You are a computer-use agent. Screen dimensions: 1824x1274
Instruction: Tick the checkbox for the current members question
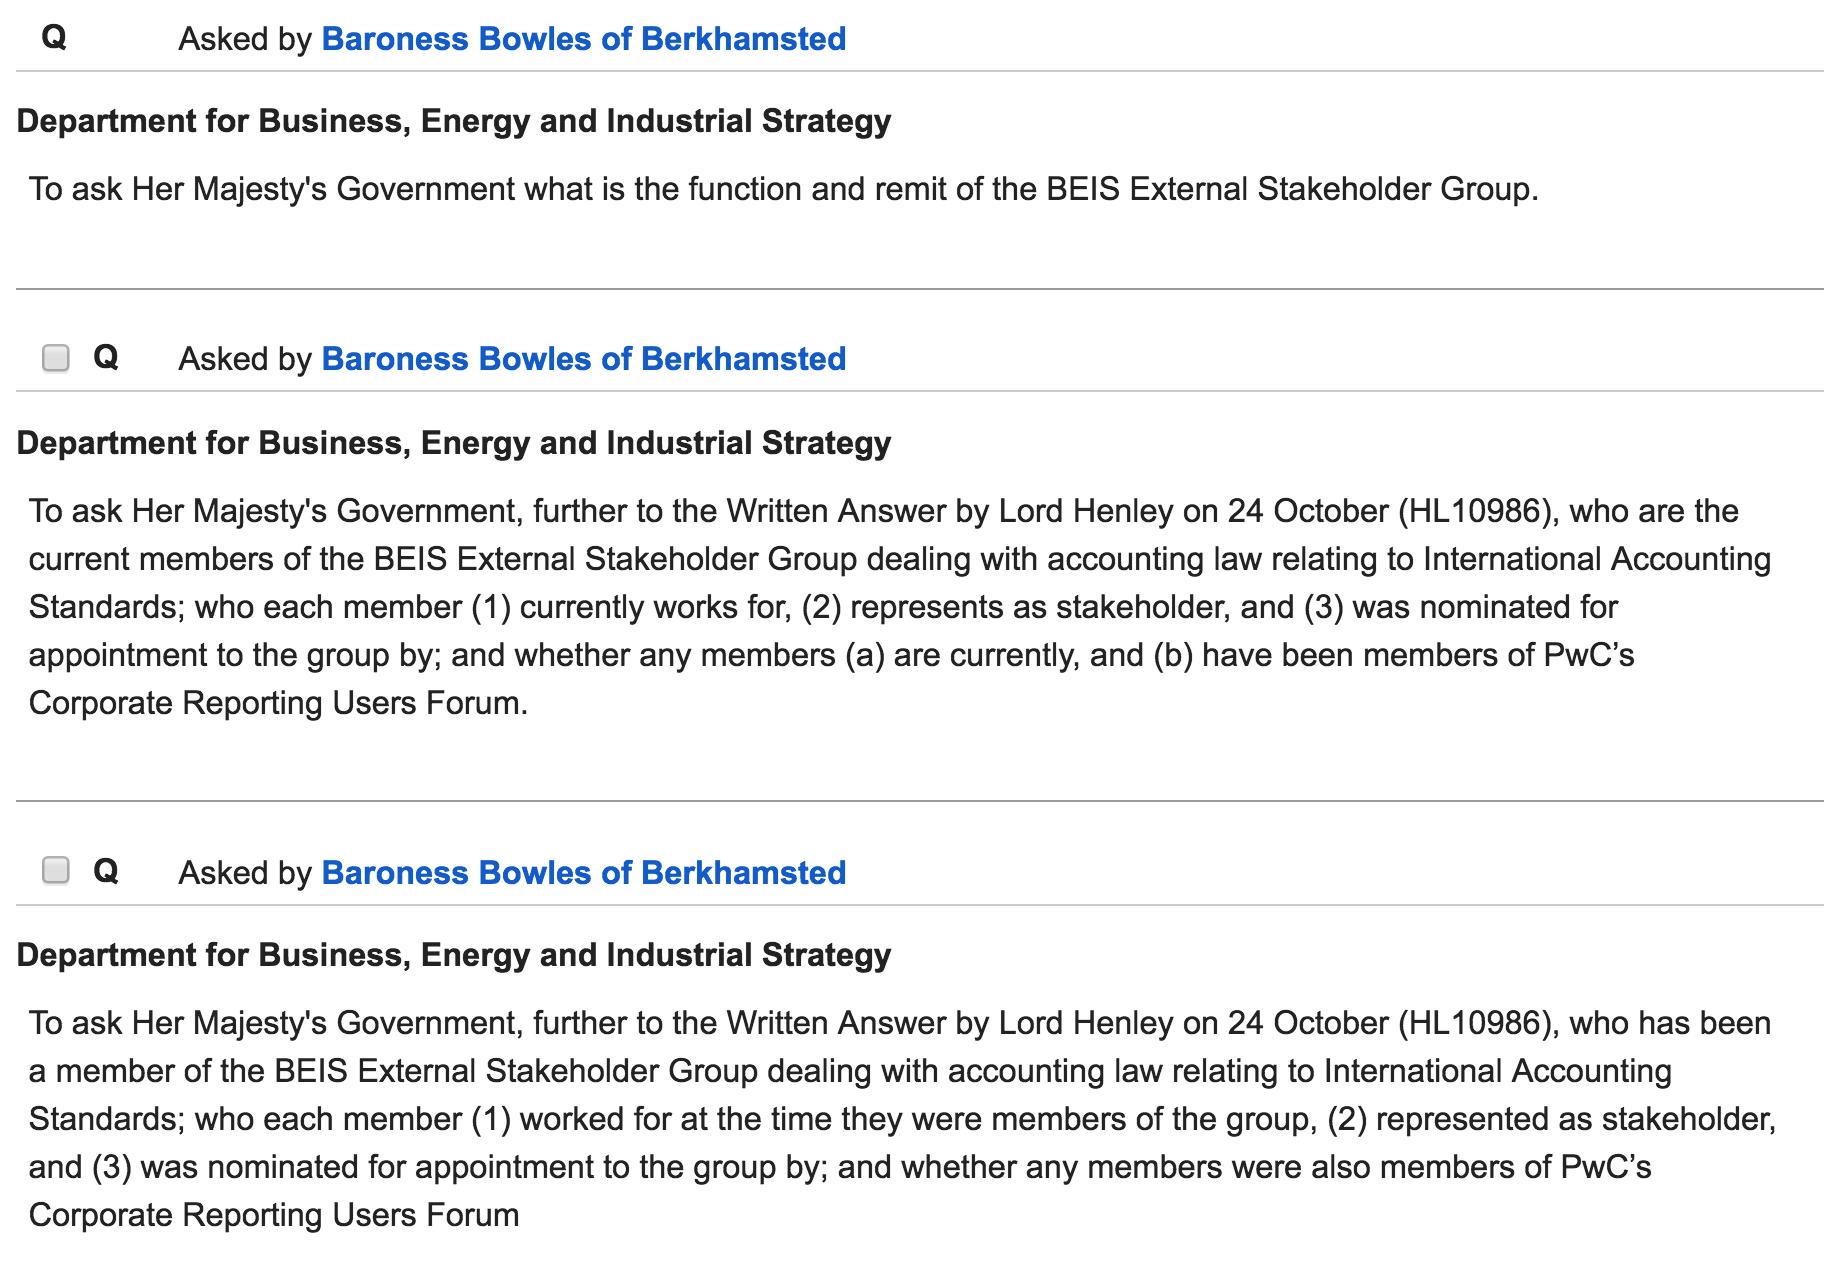[x=56, y=358]
